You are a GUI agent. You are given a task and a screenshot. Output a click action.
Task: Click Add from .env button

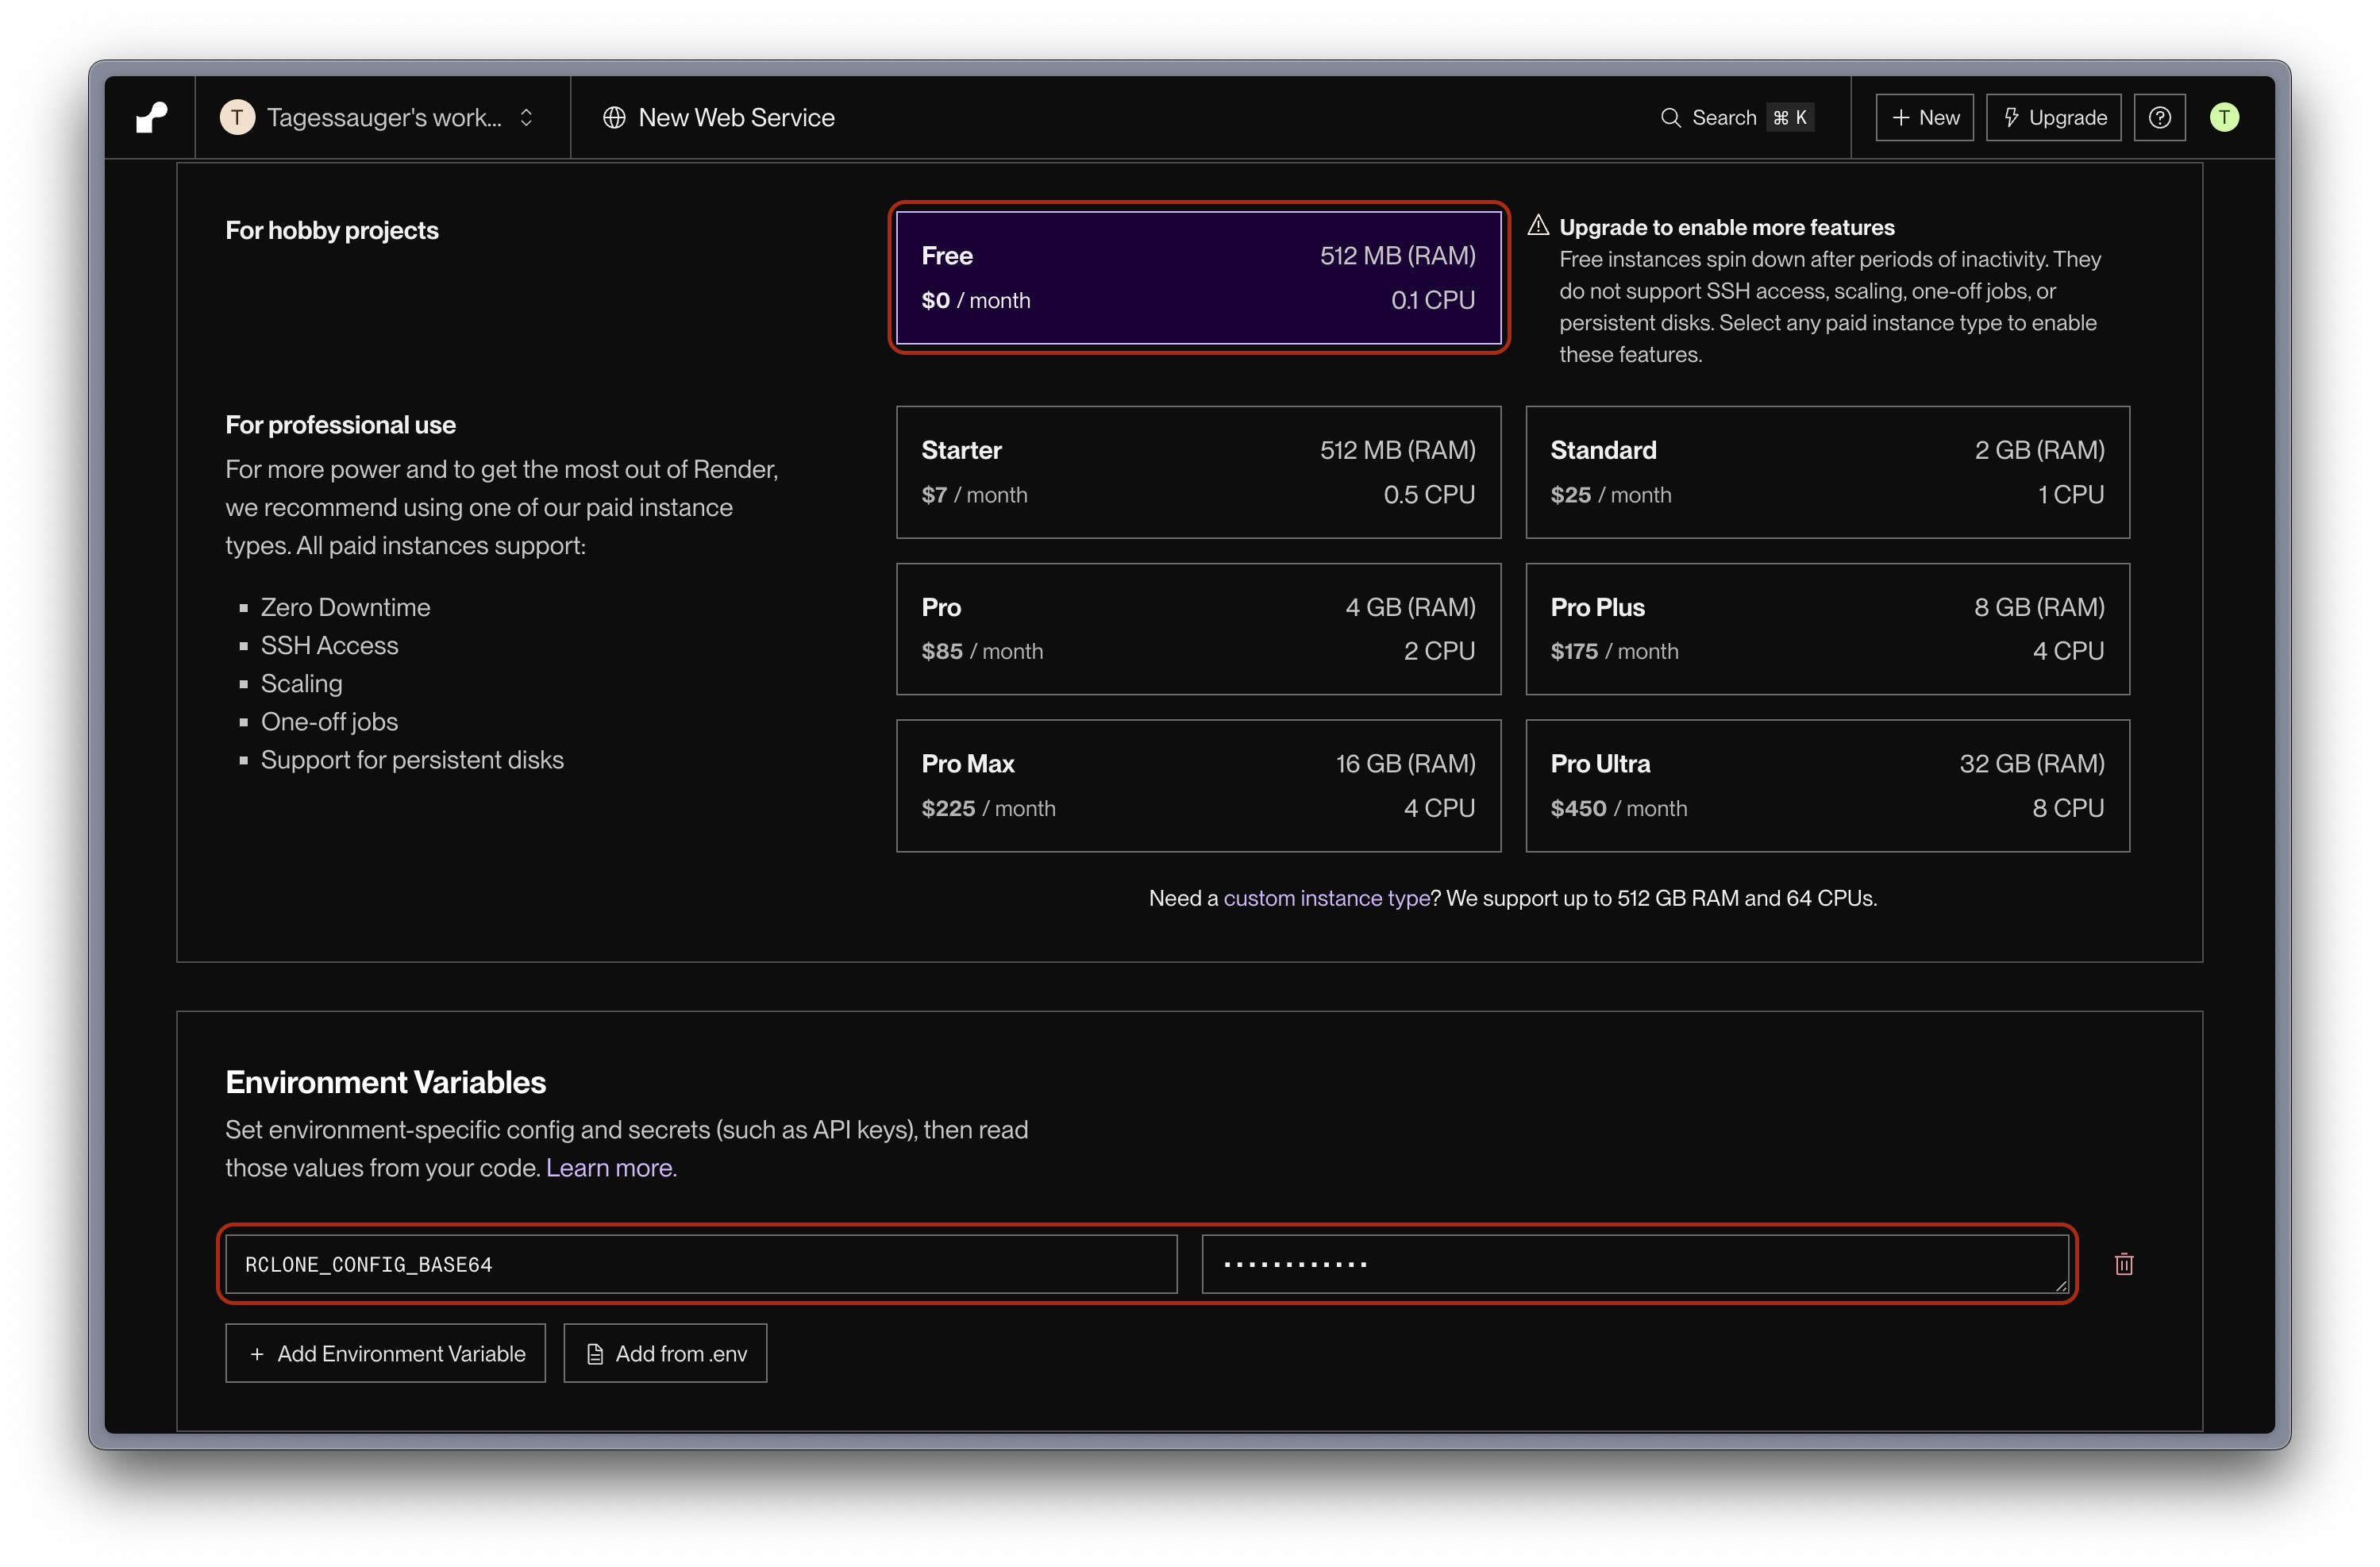coord(665,1353)
